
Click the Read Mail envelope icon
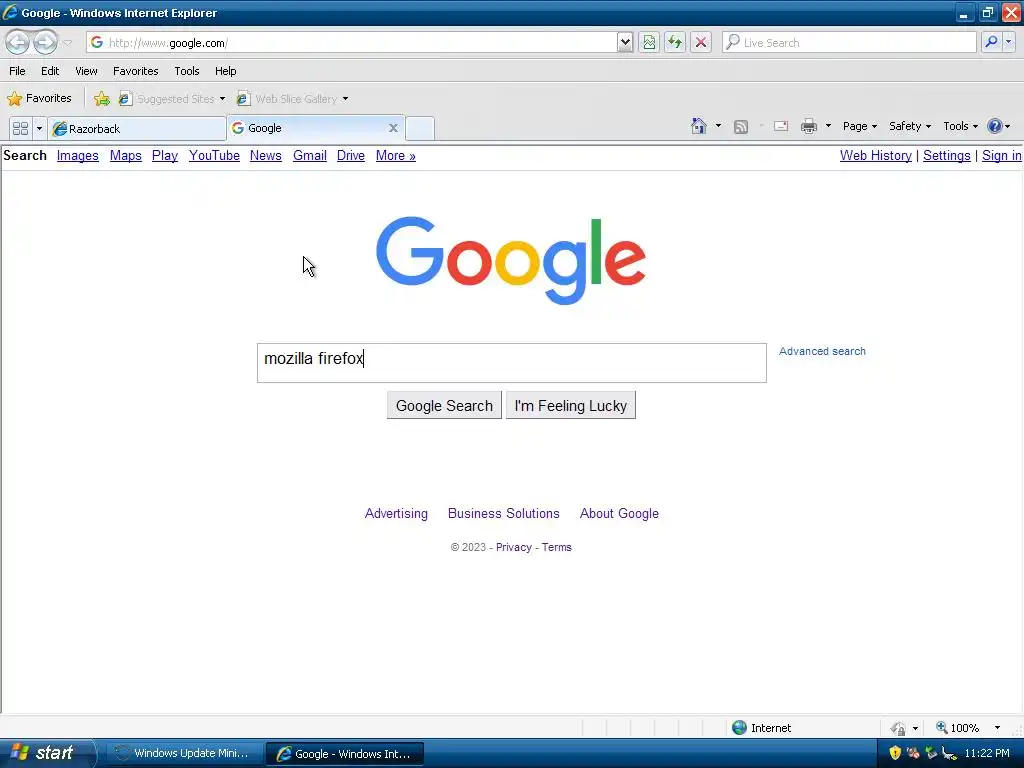coord(781,126)
